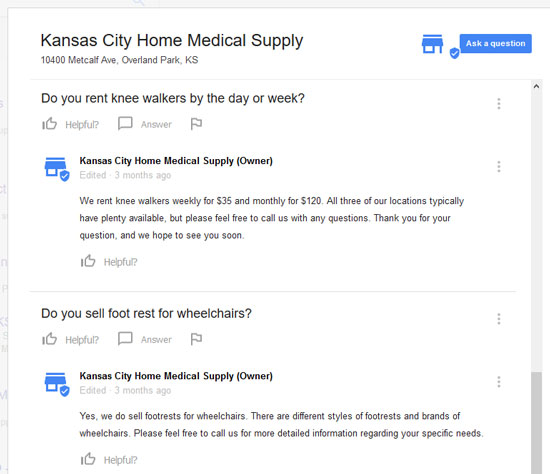Answer the wheelchair foot rest question
The height and width of the screenshot is (474, 550).
(145, 339)
